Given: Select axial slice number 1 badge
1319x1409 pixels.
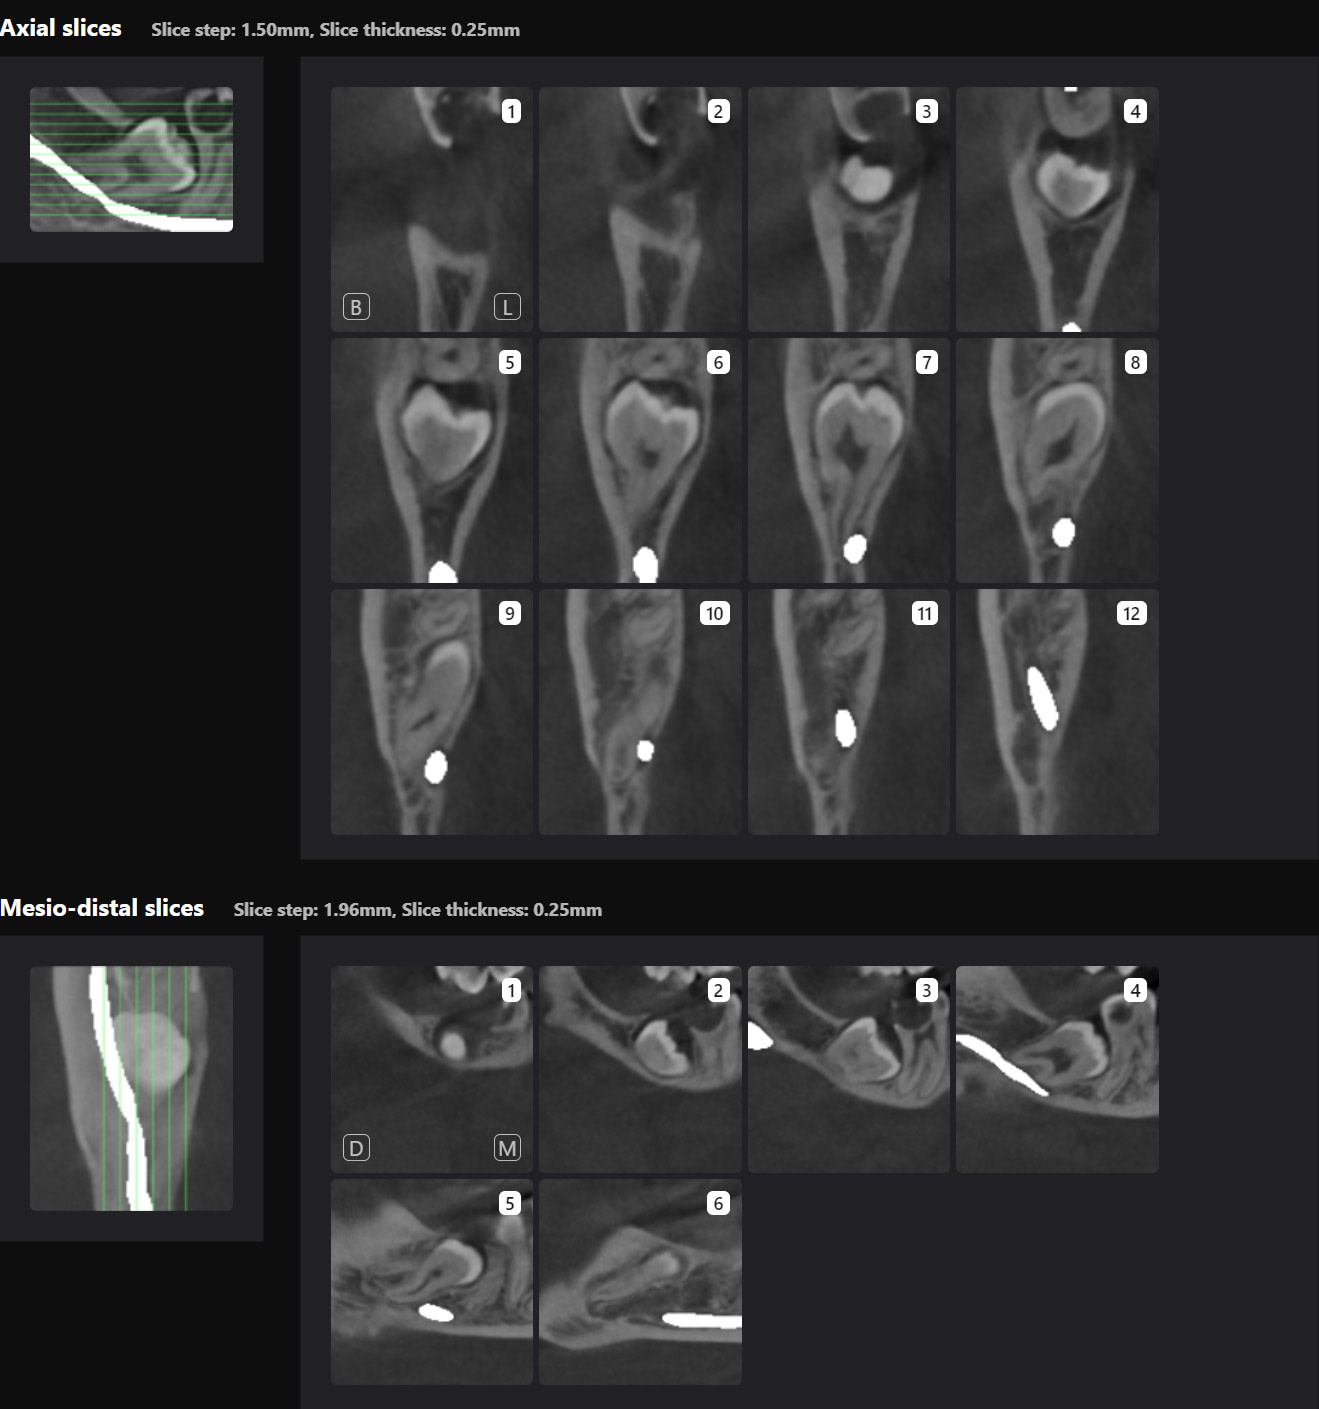Looking at the screenshot, I should click(x=512, y=110).
